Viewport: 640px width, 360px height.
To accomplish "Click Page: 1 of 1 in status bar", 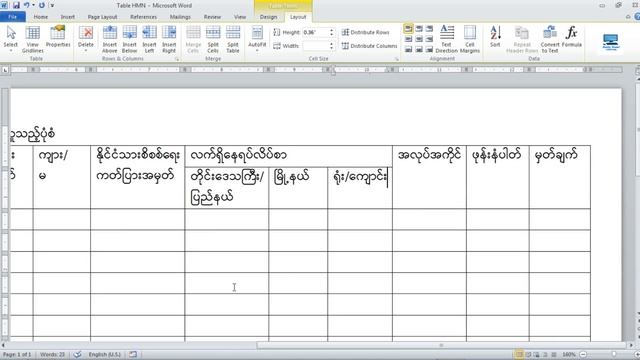I will pos(17,354).
